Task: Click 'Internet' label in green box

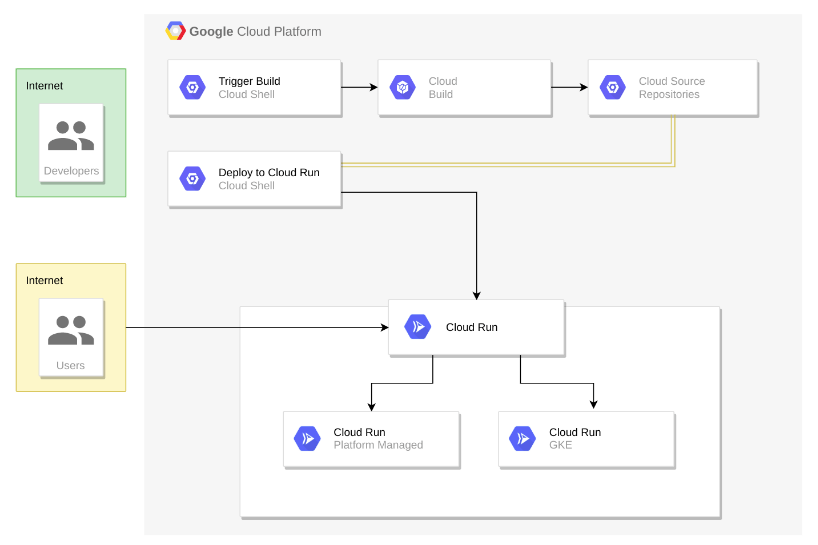Action: tap(44, 86)
